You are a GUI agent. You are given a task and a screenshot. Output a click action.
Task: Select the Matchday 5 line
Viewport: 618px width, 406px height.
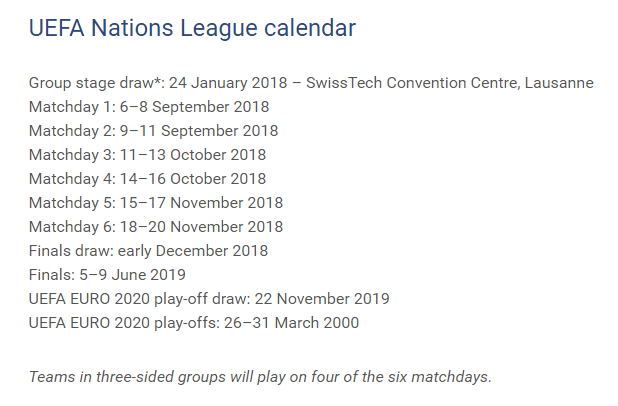[x=156, y=203]
